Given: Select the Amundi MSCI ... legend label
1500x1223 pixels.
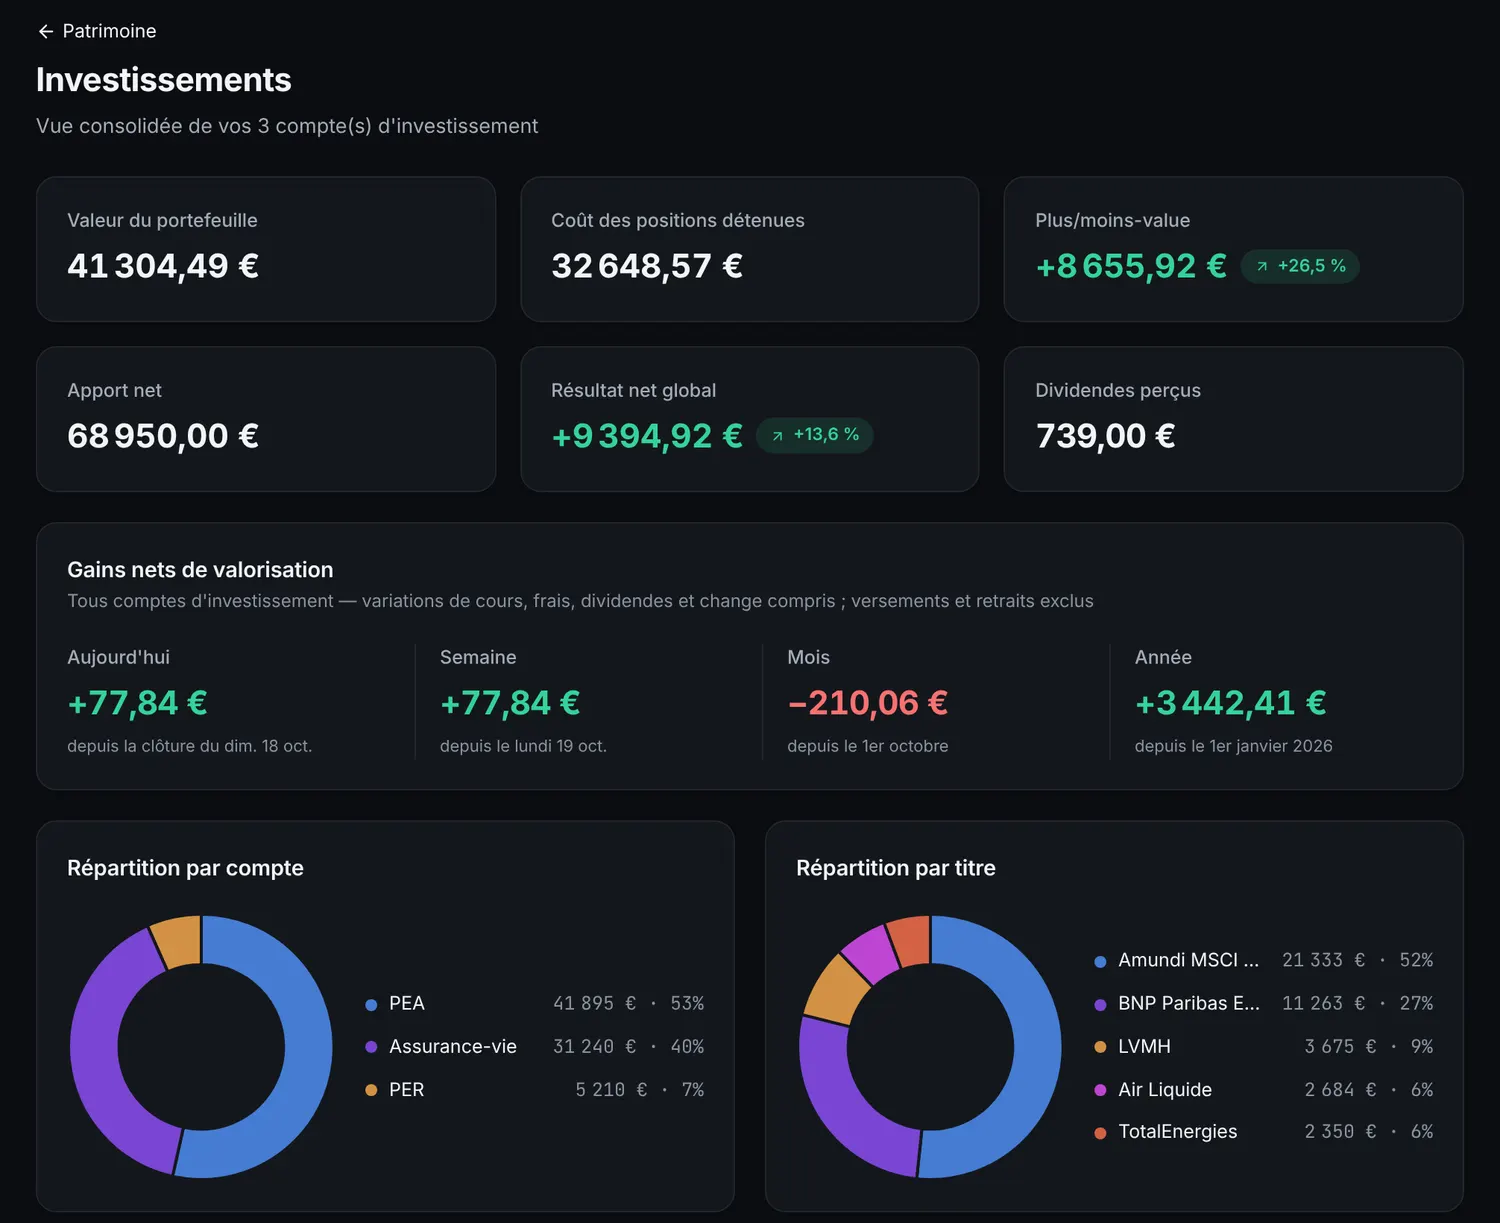Looking at the screenshot, I should [1188, 960].
